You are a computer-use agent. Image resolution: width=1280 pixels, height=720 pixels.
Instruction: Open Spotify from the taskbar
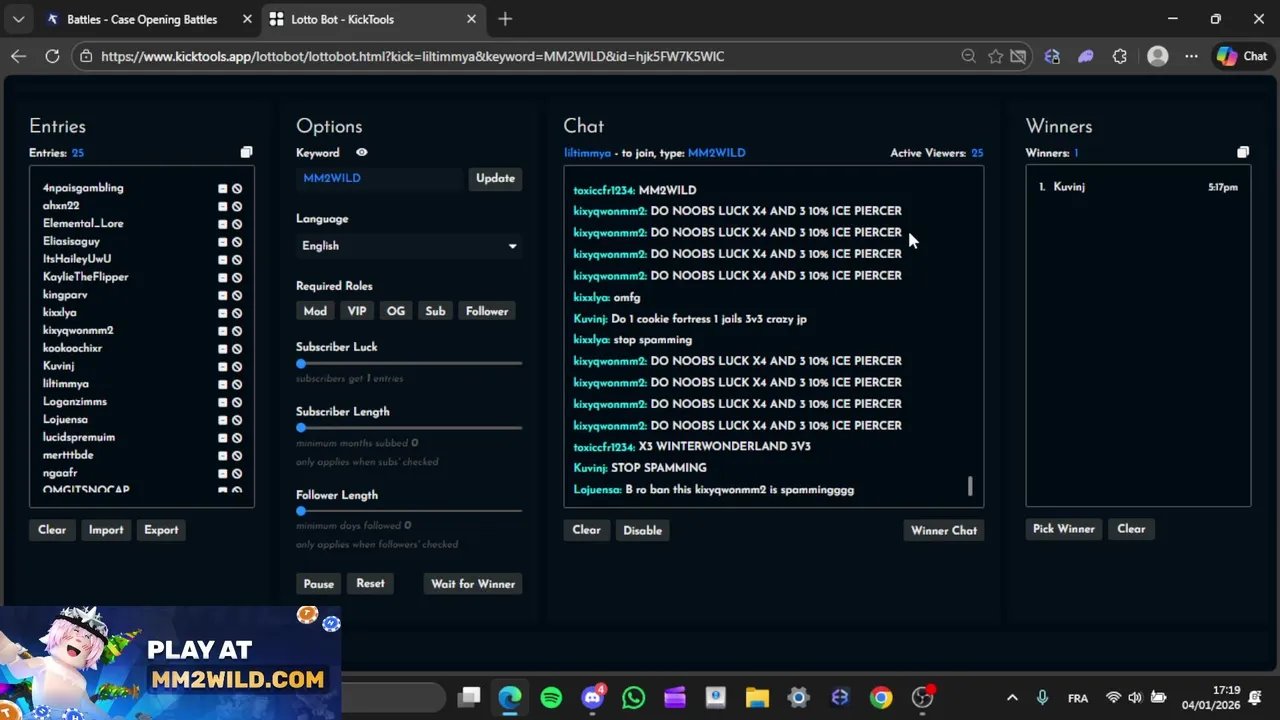(551, 698)
